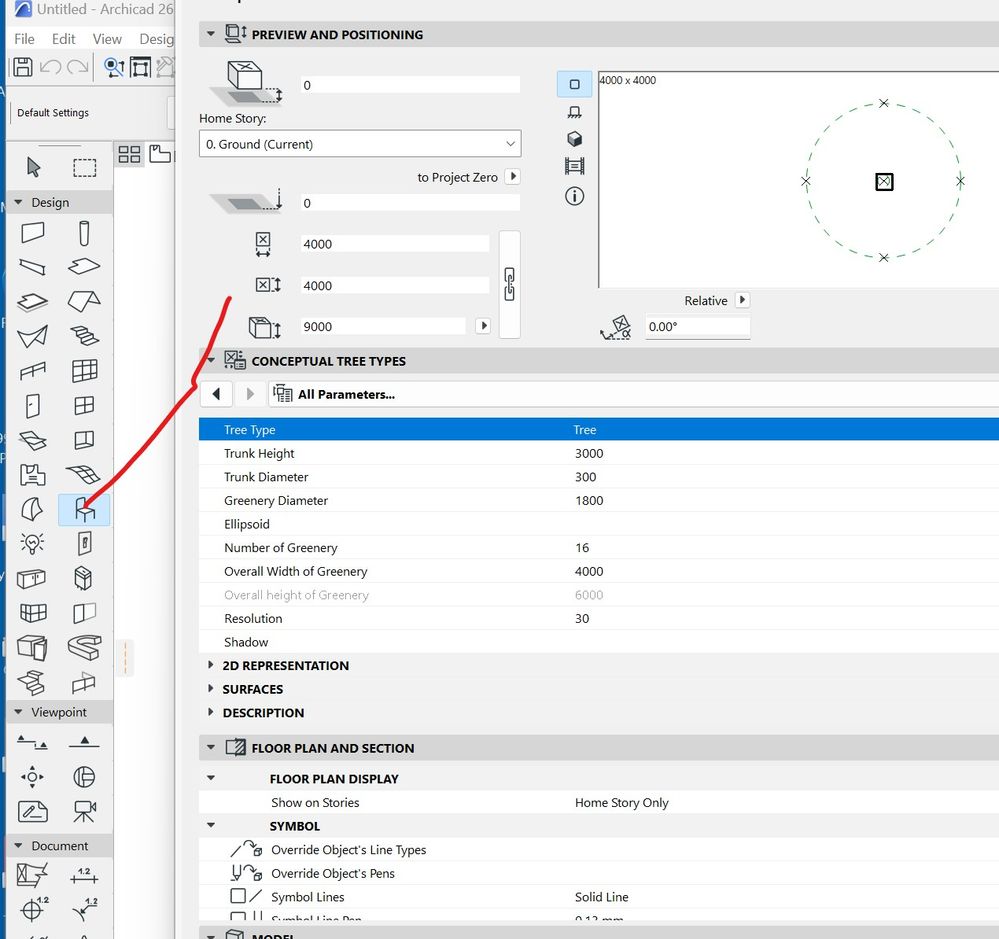Choose the Column tool
Image resolution: width=999 pixels, height=939 pixels.
(84, 233)
